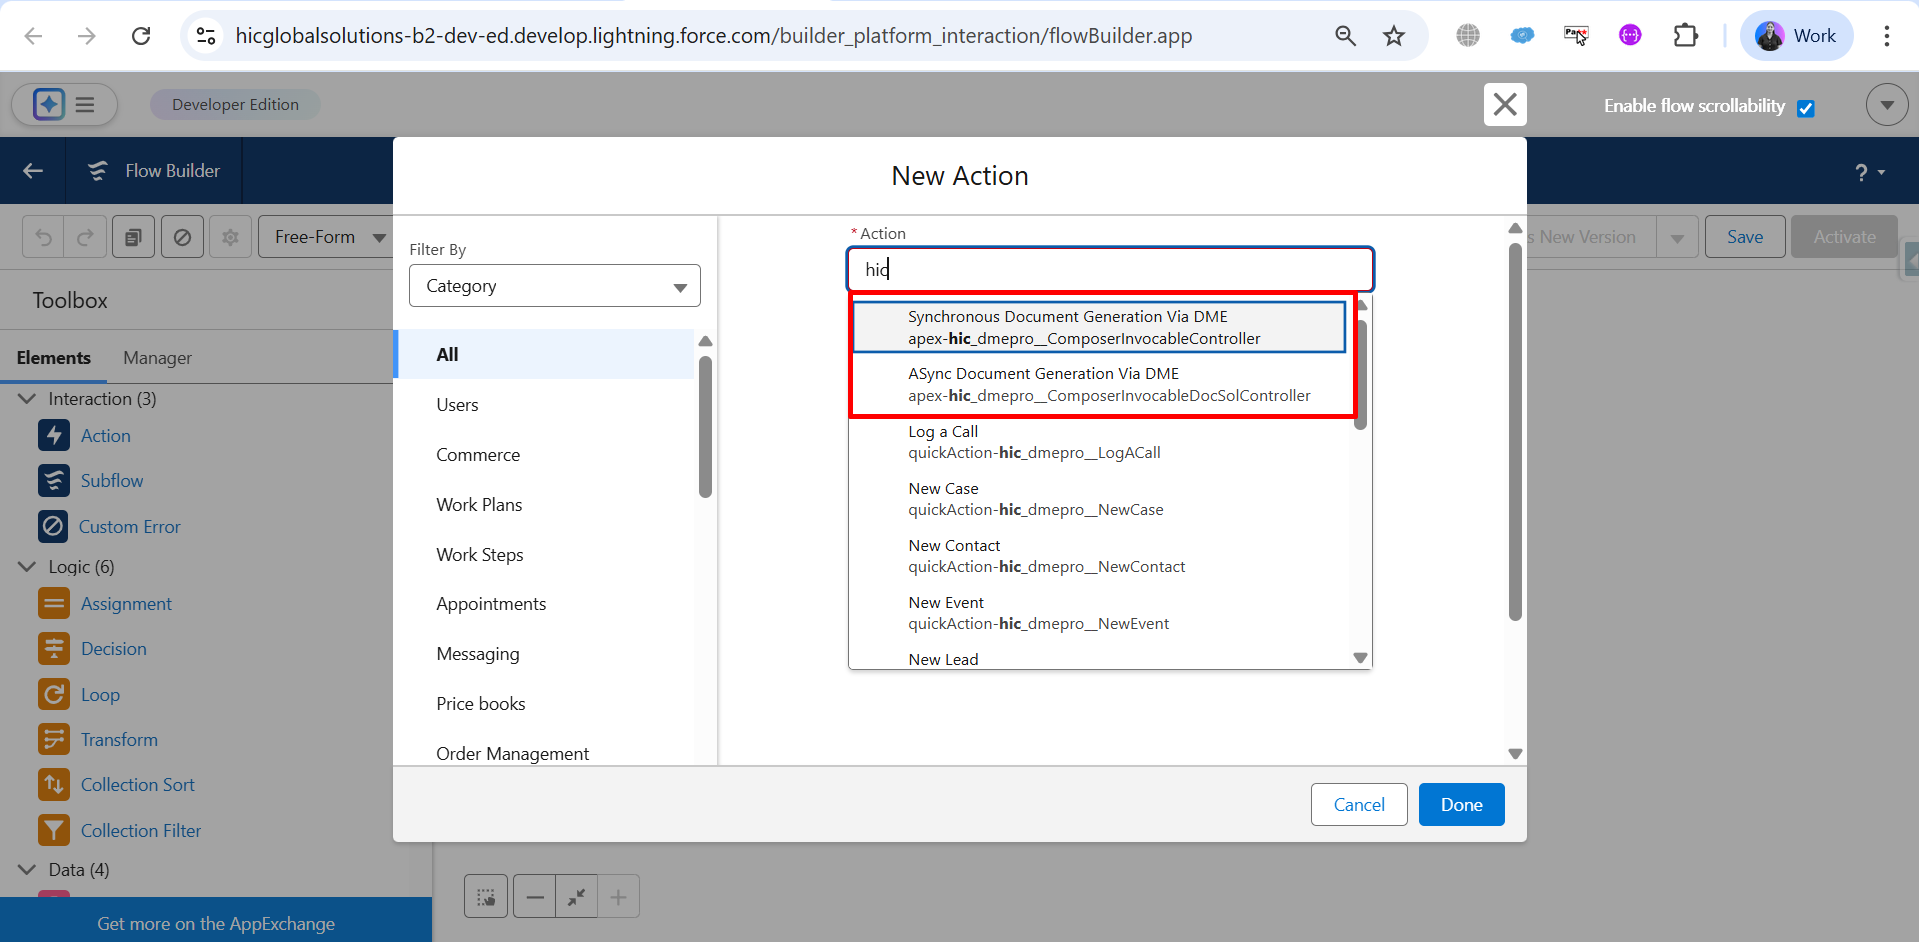Bookmark page with the star icon
This screenshot has width=1919, height=942.
point(1393,36)
